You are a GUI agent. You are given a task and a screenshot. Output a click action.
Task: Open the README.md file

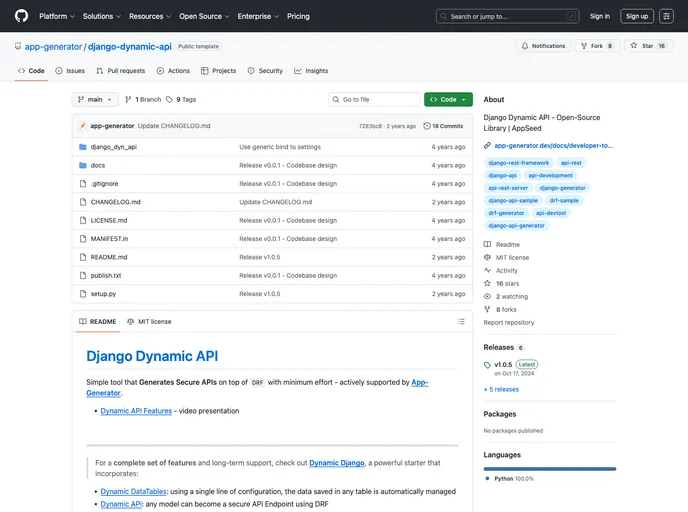pyautogui.click(x=109, y=257)
